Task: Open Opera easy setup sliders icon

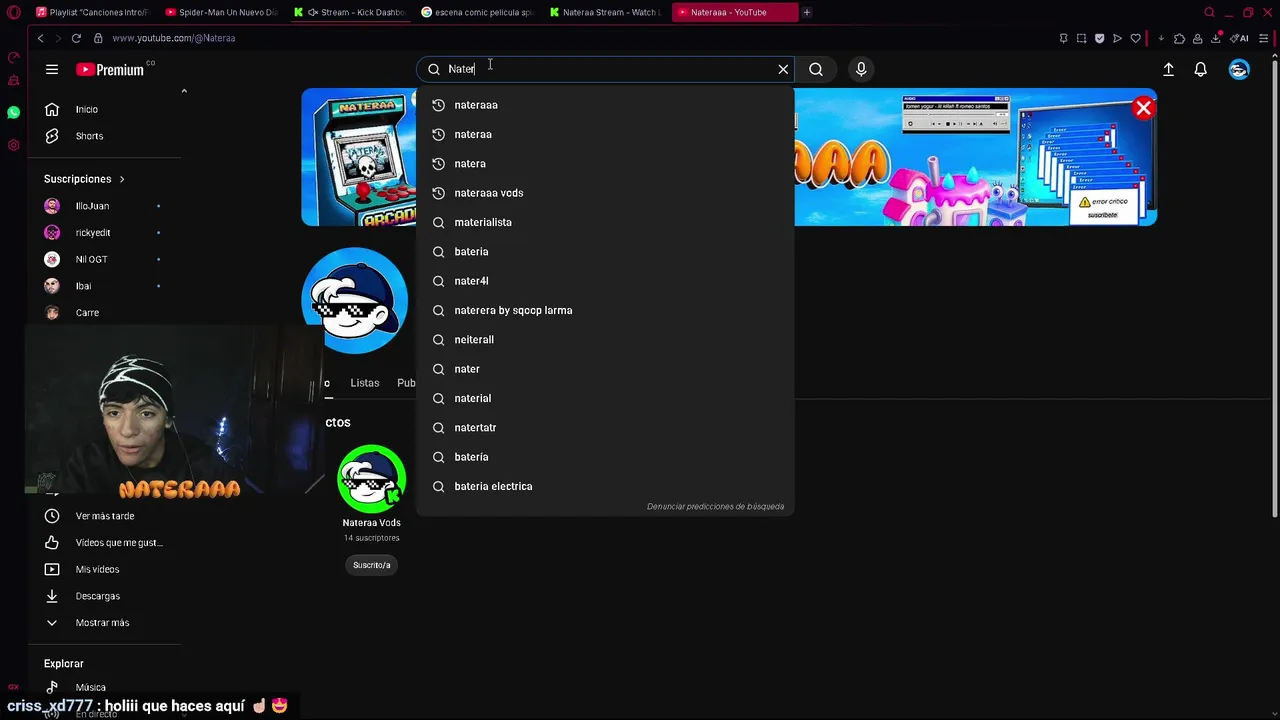Action: click(x=1264, y=38)
